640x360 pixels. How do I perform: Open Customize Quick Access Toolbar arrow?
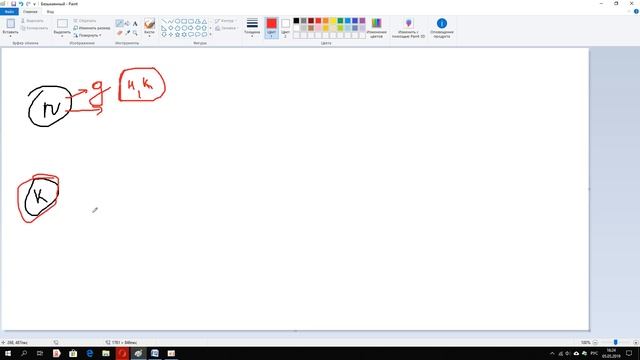tap(35, 4)
